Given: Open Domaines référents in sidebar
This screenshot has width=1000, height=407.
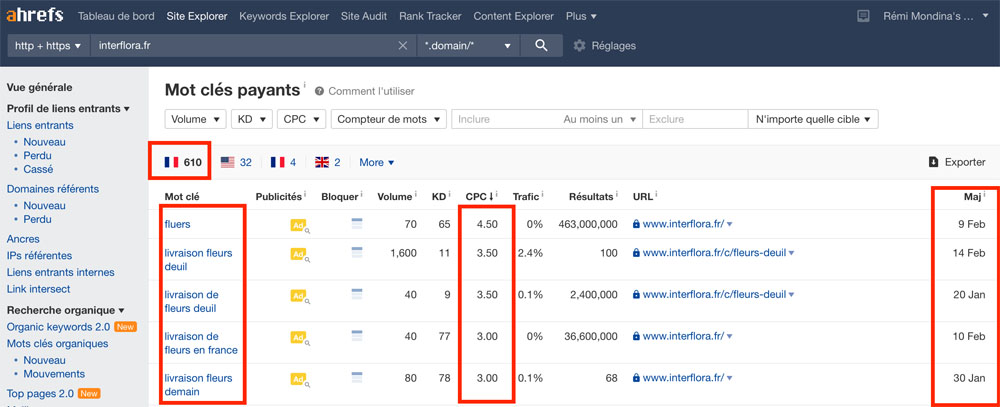Looking at the screenshot, I should coord(53,189).
